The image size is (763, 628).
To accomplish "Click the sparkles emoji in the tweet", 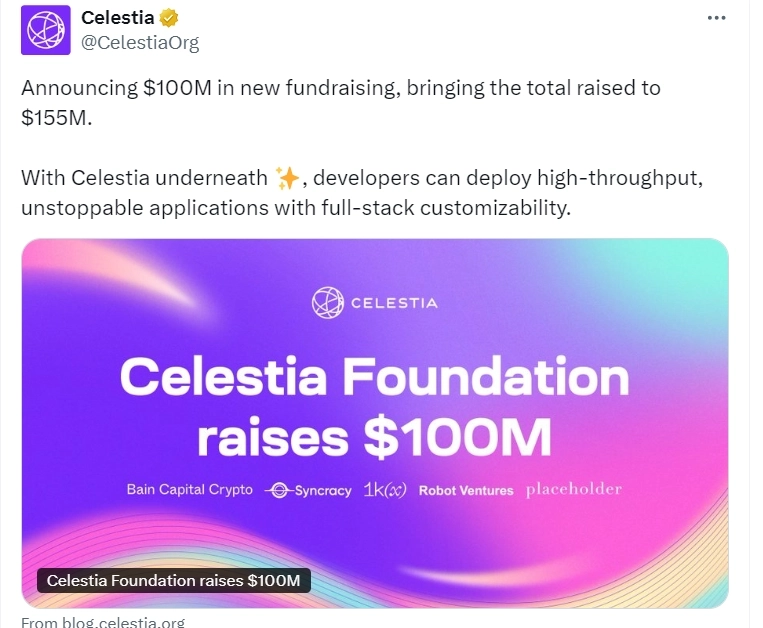I will 287,178.
